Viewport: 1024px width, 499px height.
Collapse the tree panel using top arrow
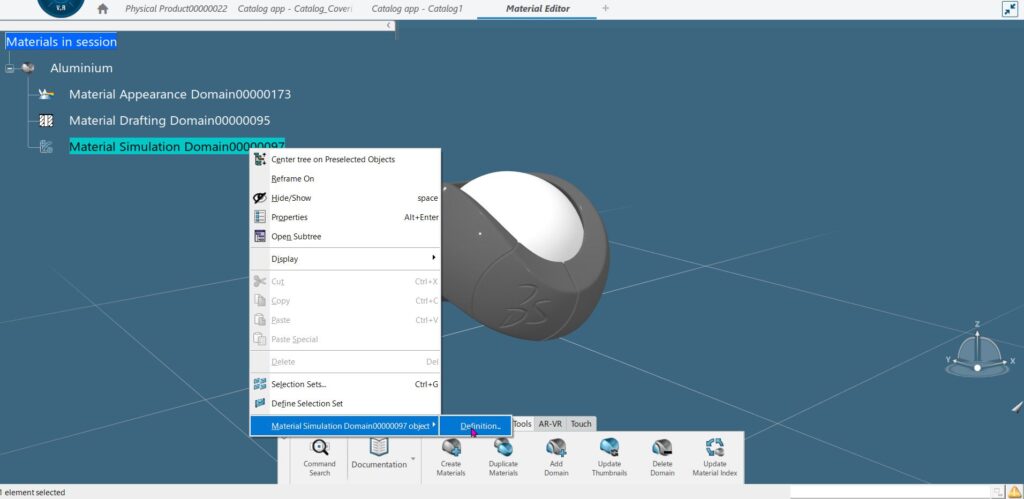tap(389, 24)
